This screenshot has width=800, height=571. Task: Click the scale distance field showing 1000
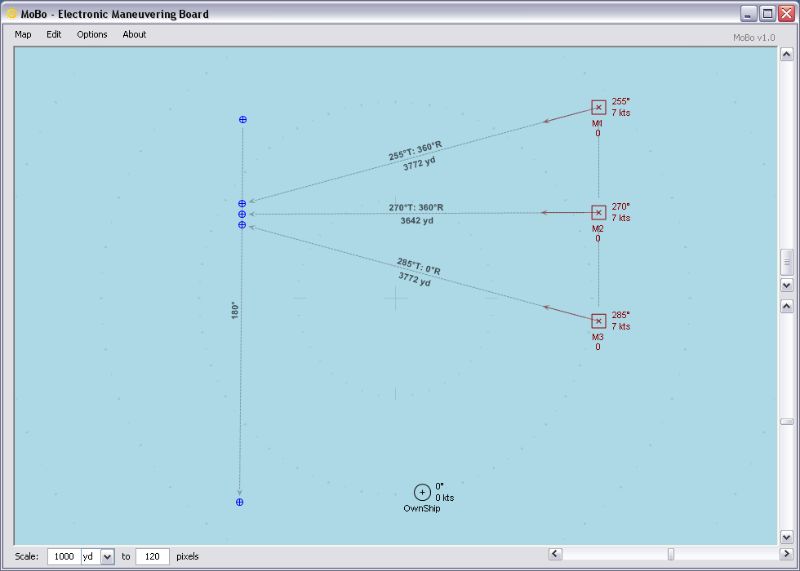point(64,556)
